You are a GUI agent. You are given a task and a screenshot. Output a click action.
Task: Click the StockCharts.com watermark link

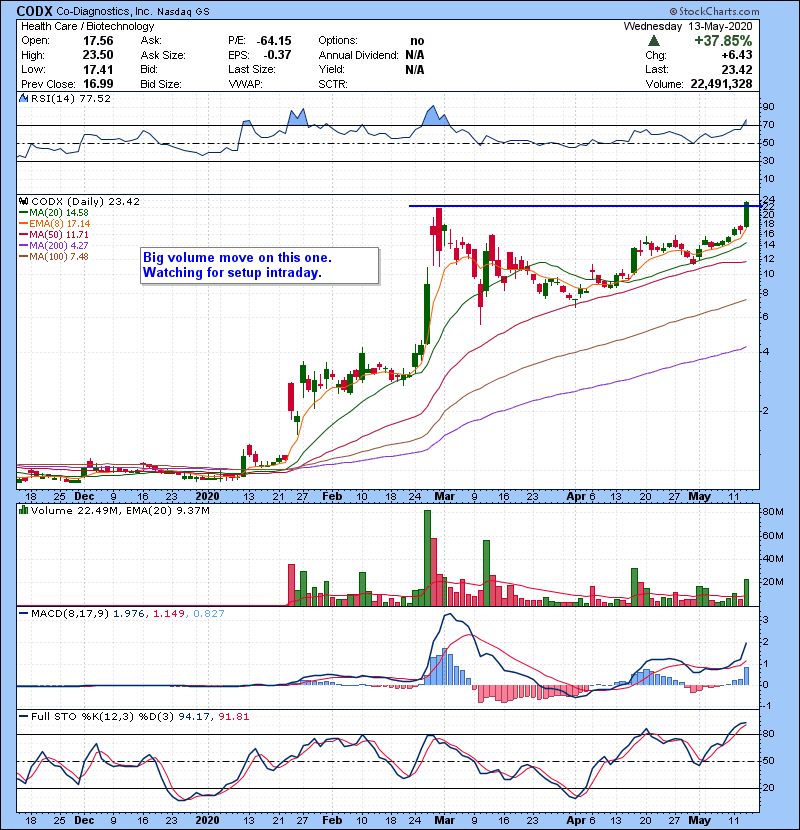[715, 11]
